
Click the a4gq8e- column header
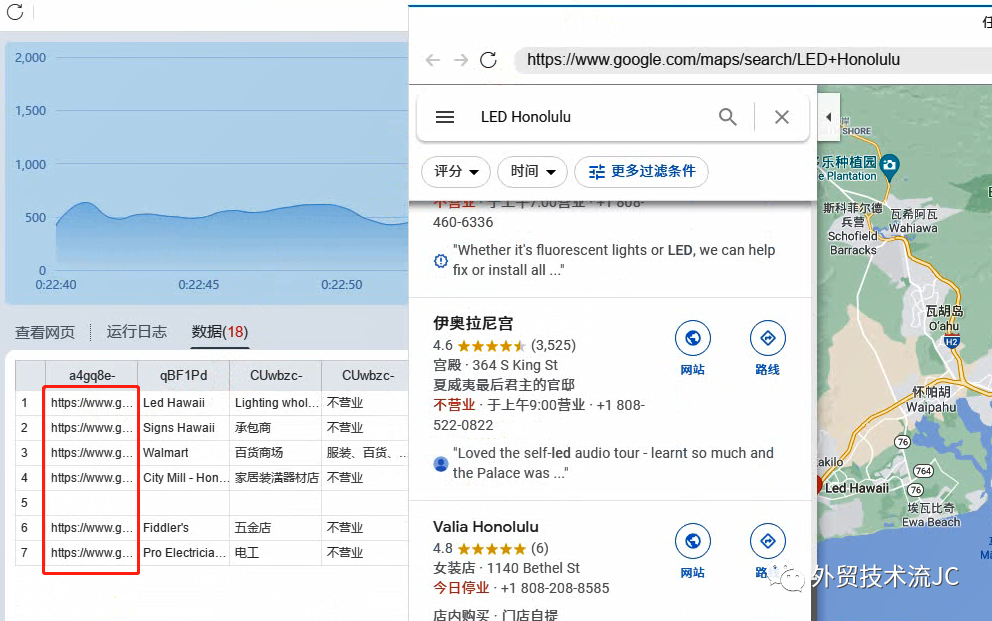pyautogui.click(x=92, y=376)
